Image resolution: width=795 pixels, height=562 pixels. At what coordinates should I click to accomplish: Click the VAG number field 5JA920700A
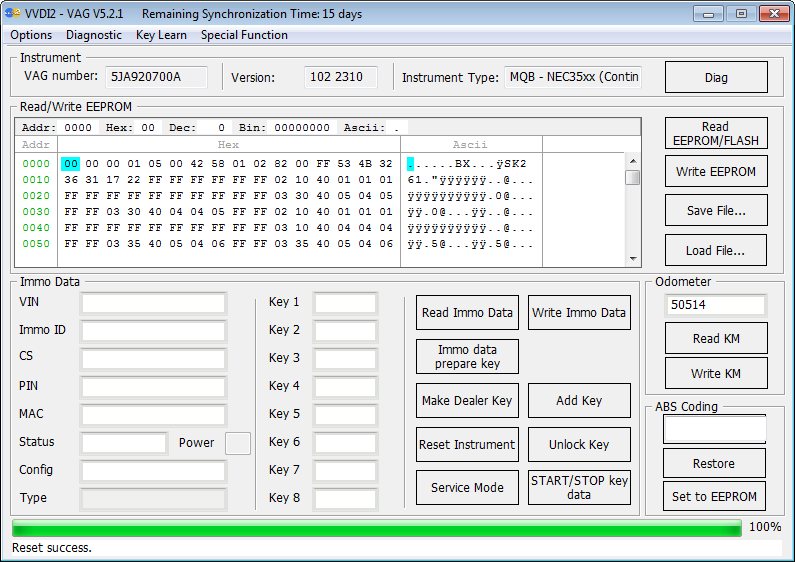tap(156, 77)
